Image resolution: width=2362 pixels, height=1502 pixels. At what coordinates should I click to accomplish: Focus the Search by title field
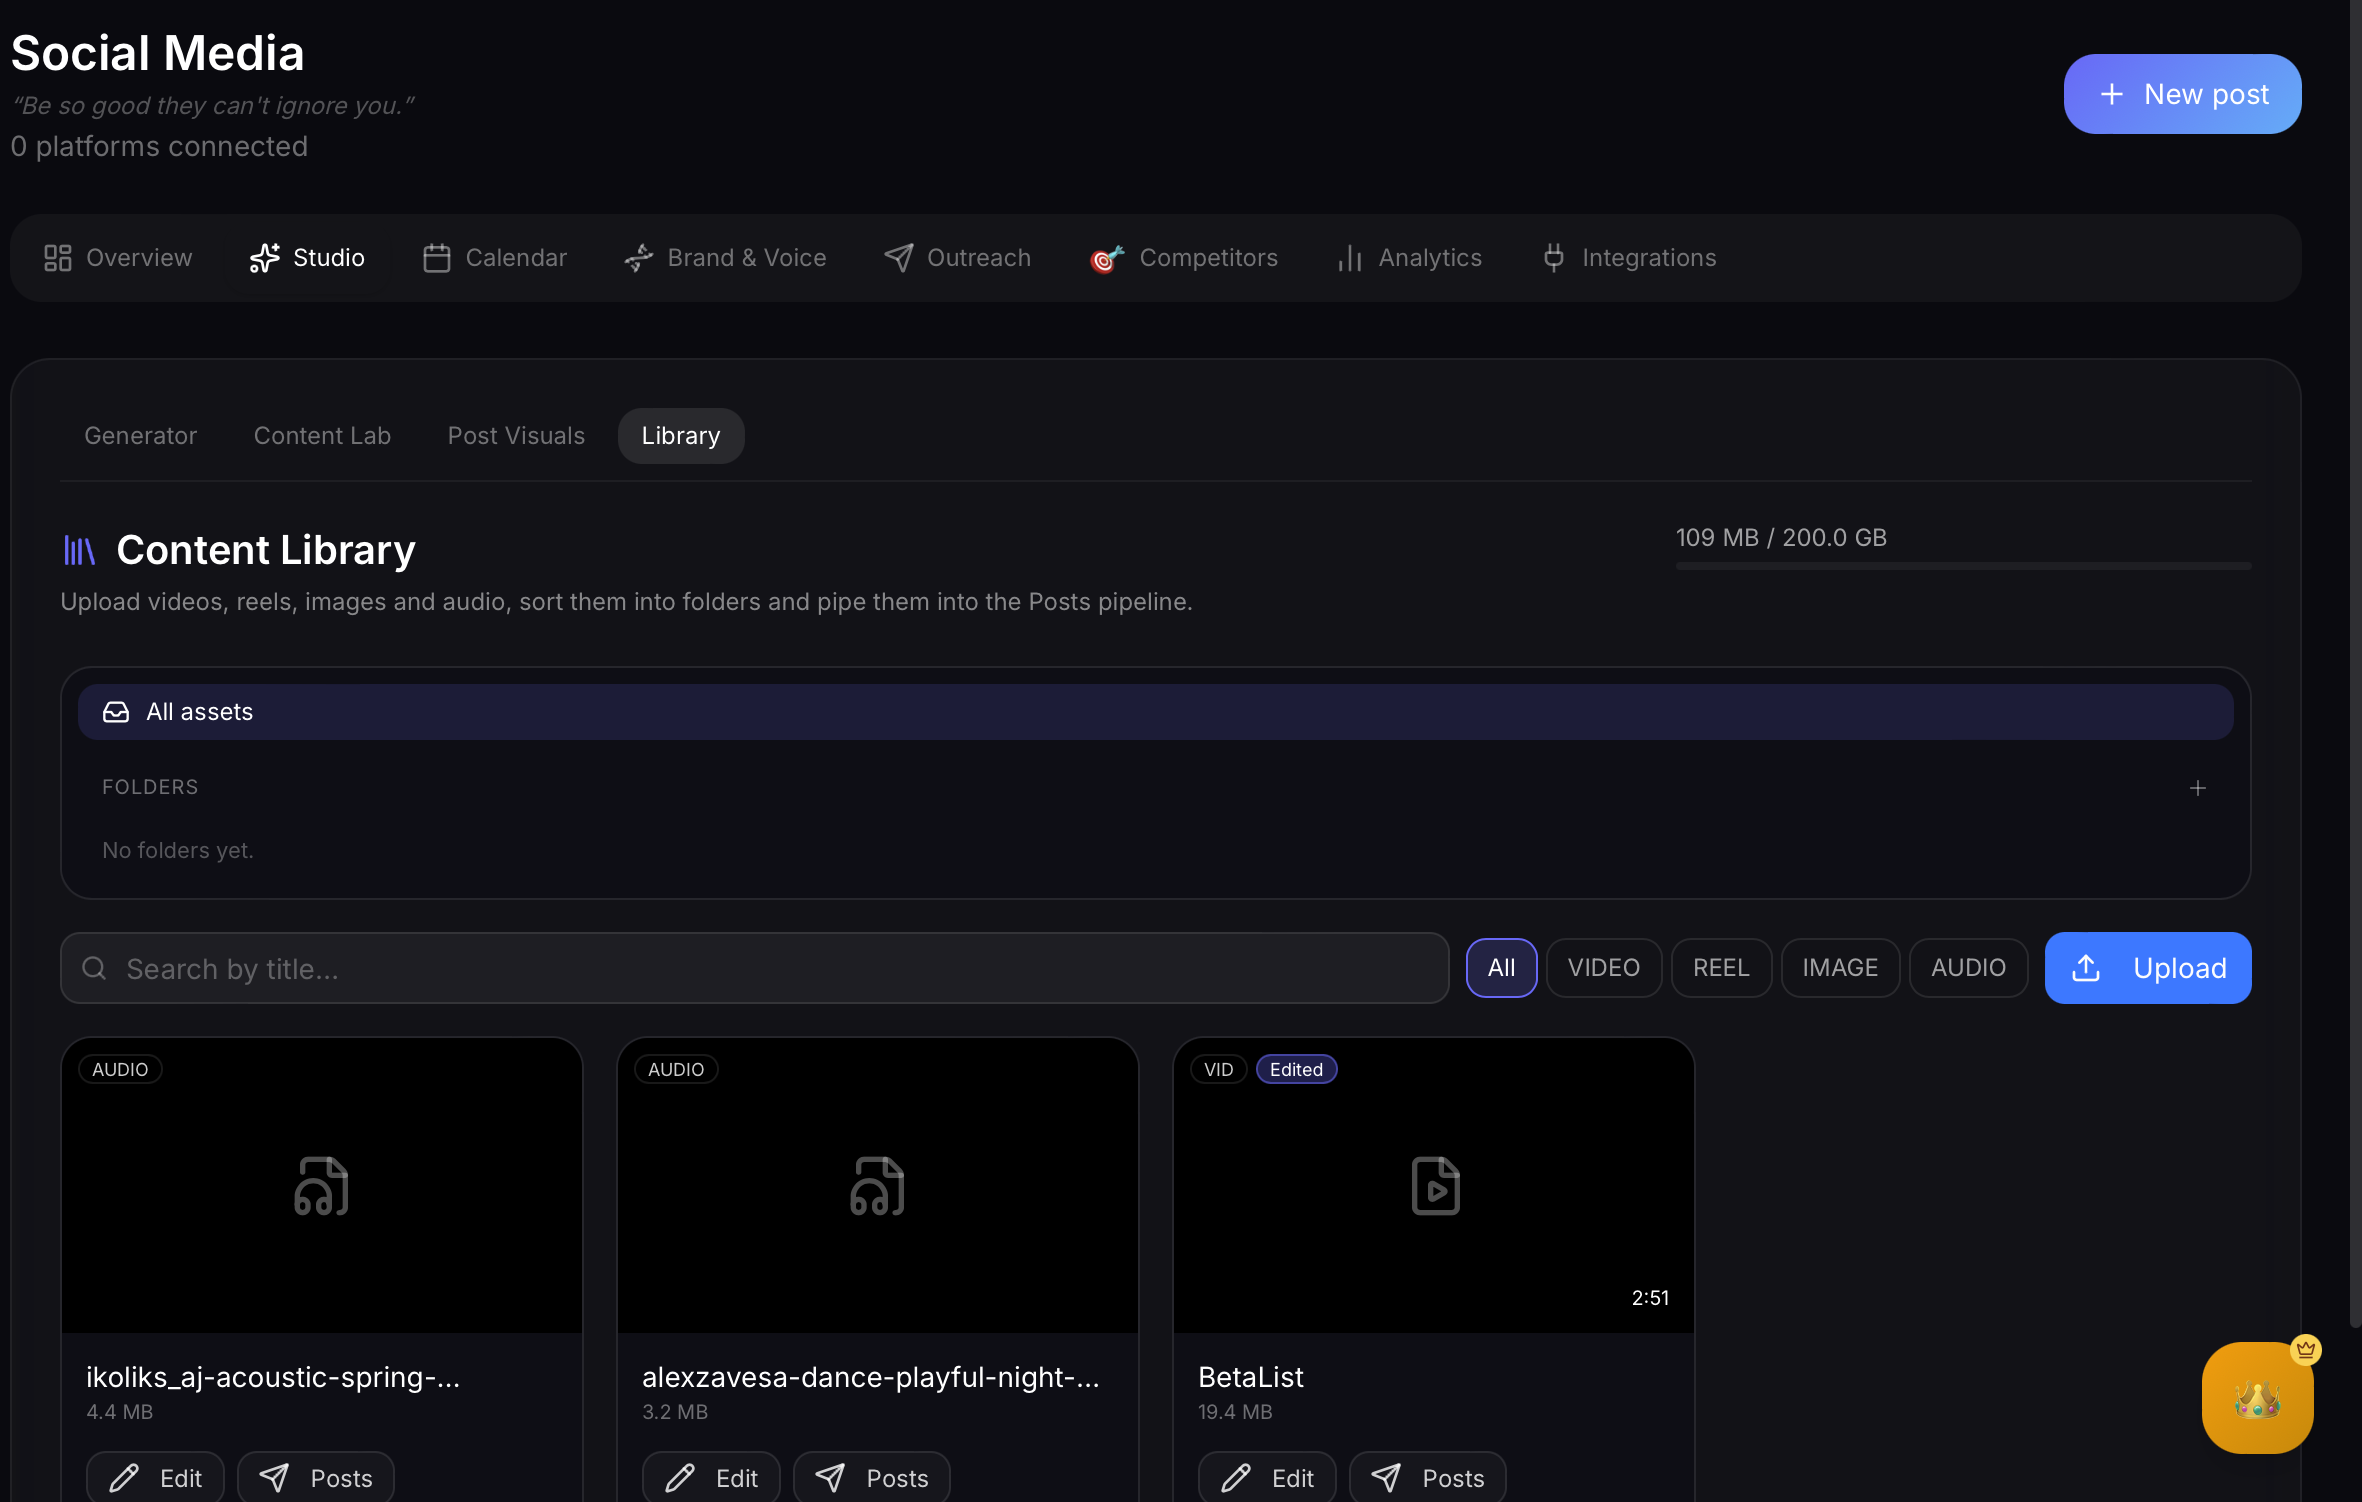(755, 968)
